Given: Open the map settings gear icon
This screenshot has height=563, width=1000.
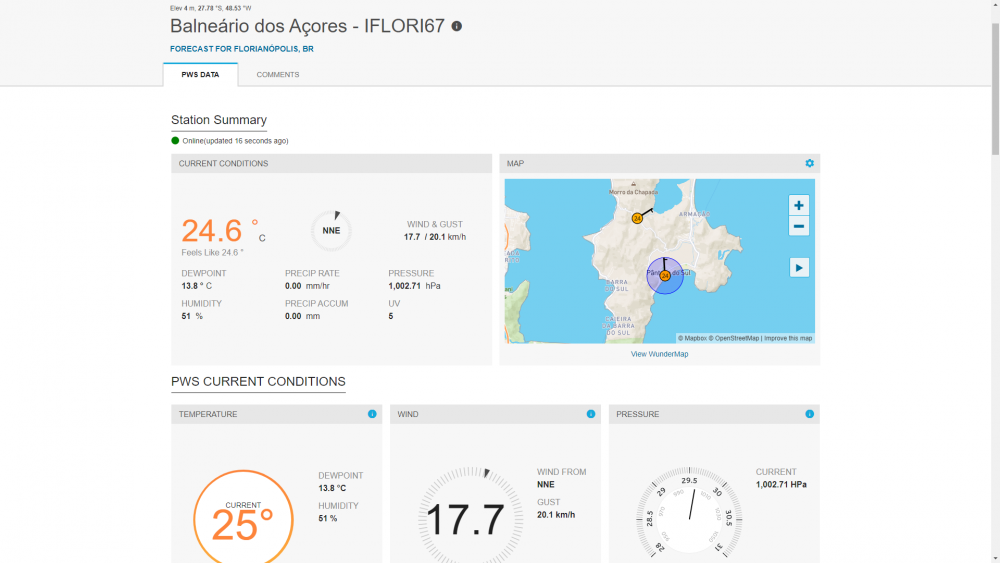Looking at the screenshot, I should coord(810,163).
